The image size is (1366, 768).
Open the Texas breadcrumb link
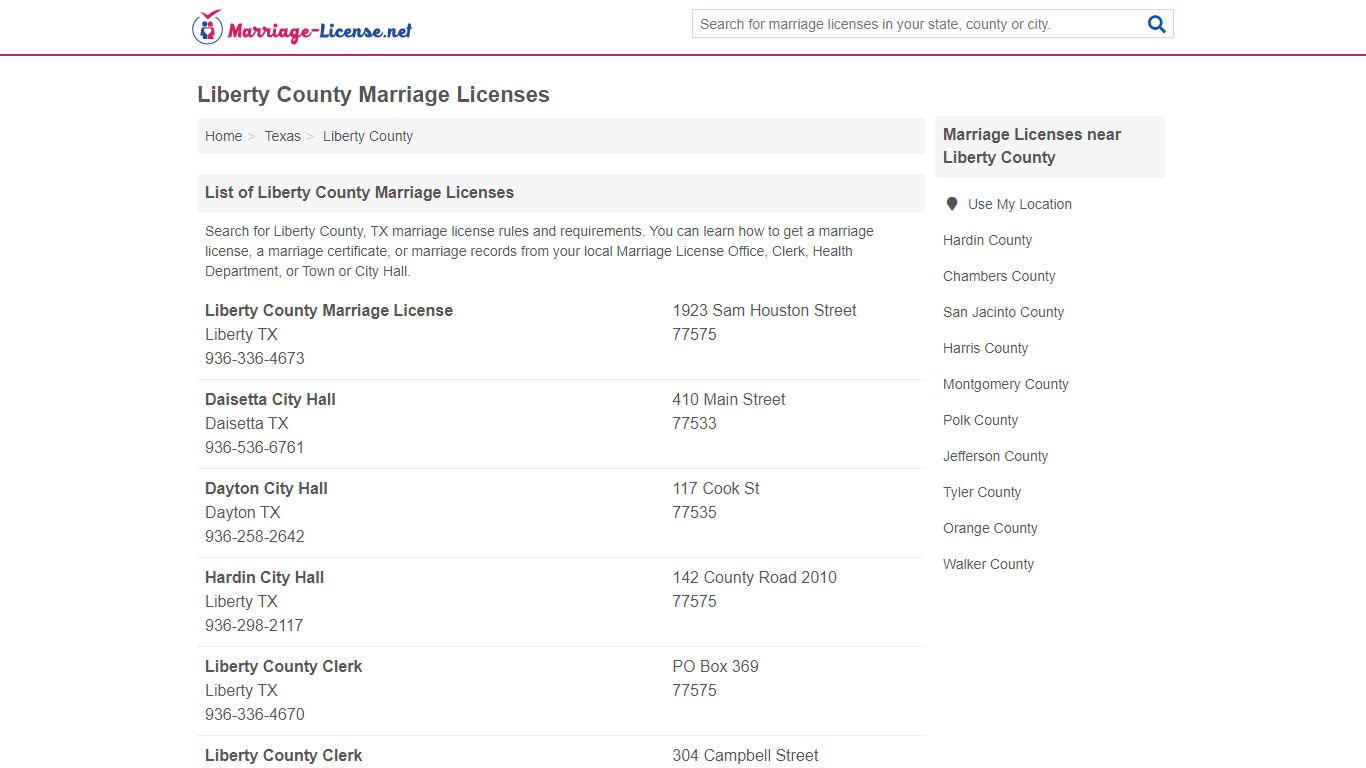tap(282, 136)
